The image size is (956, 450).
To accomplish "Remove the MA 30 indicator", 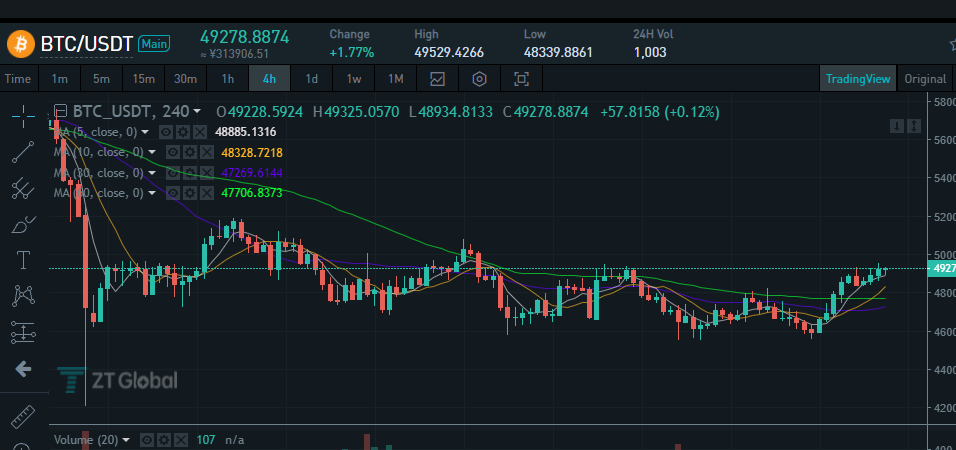I will 207,173.
